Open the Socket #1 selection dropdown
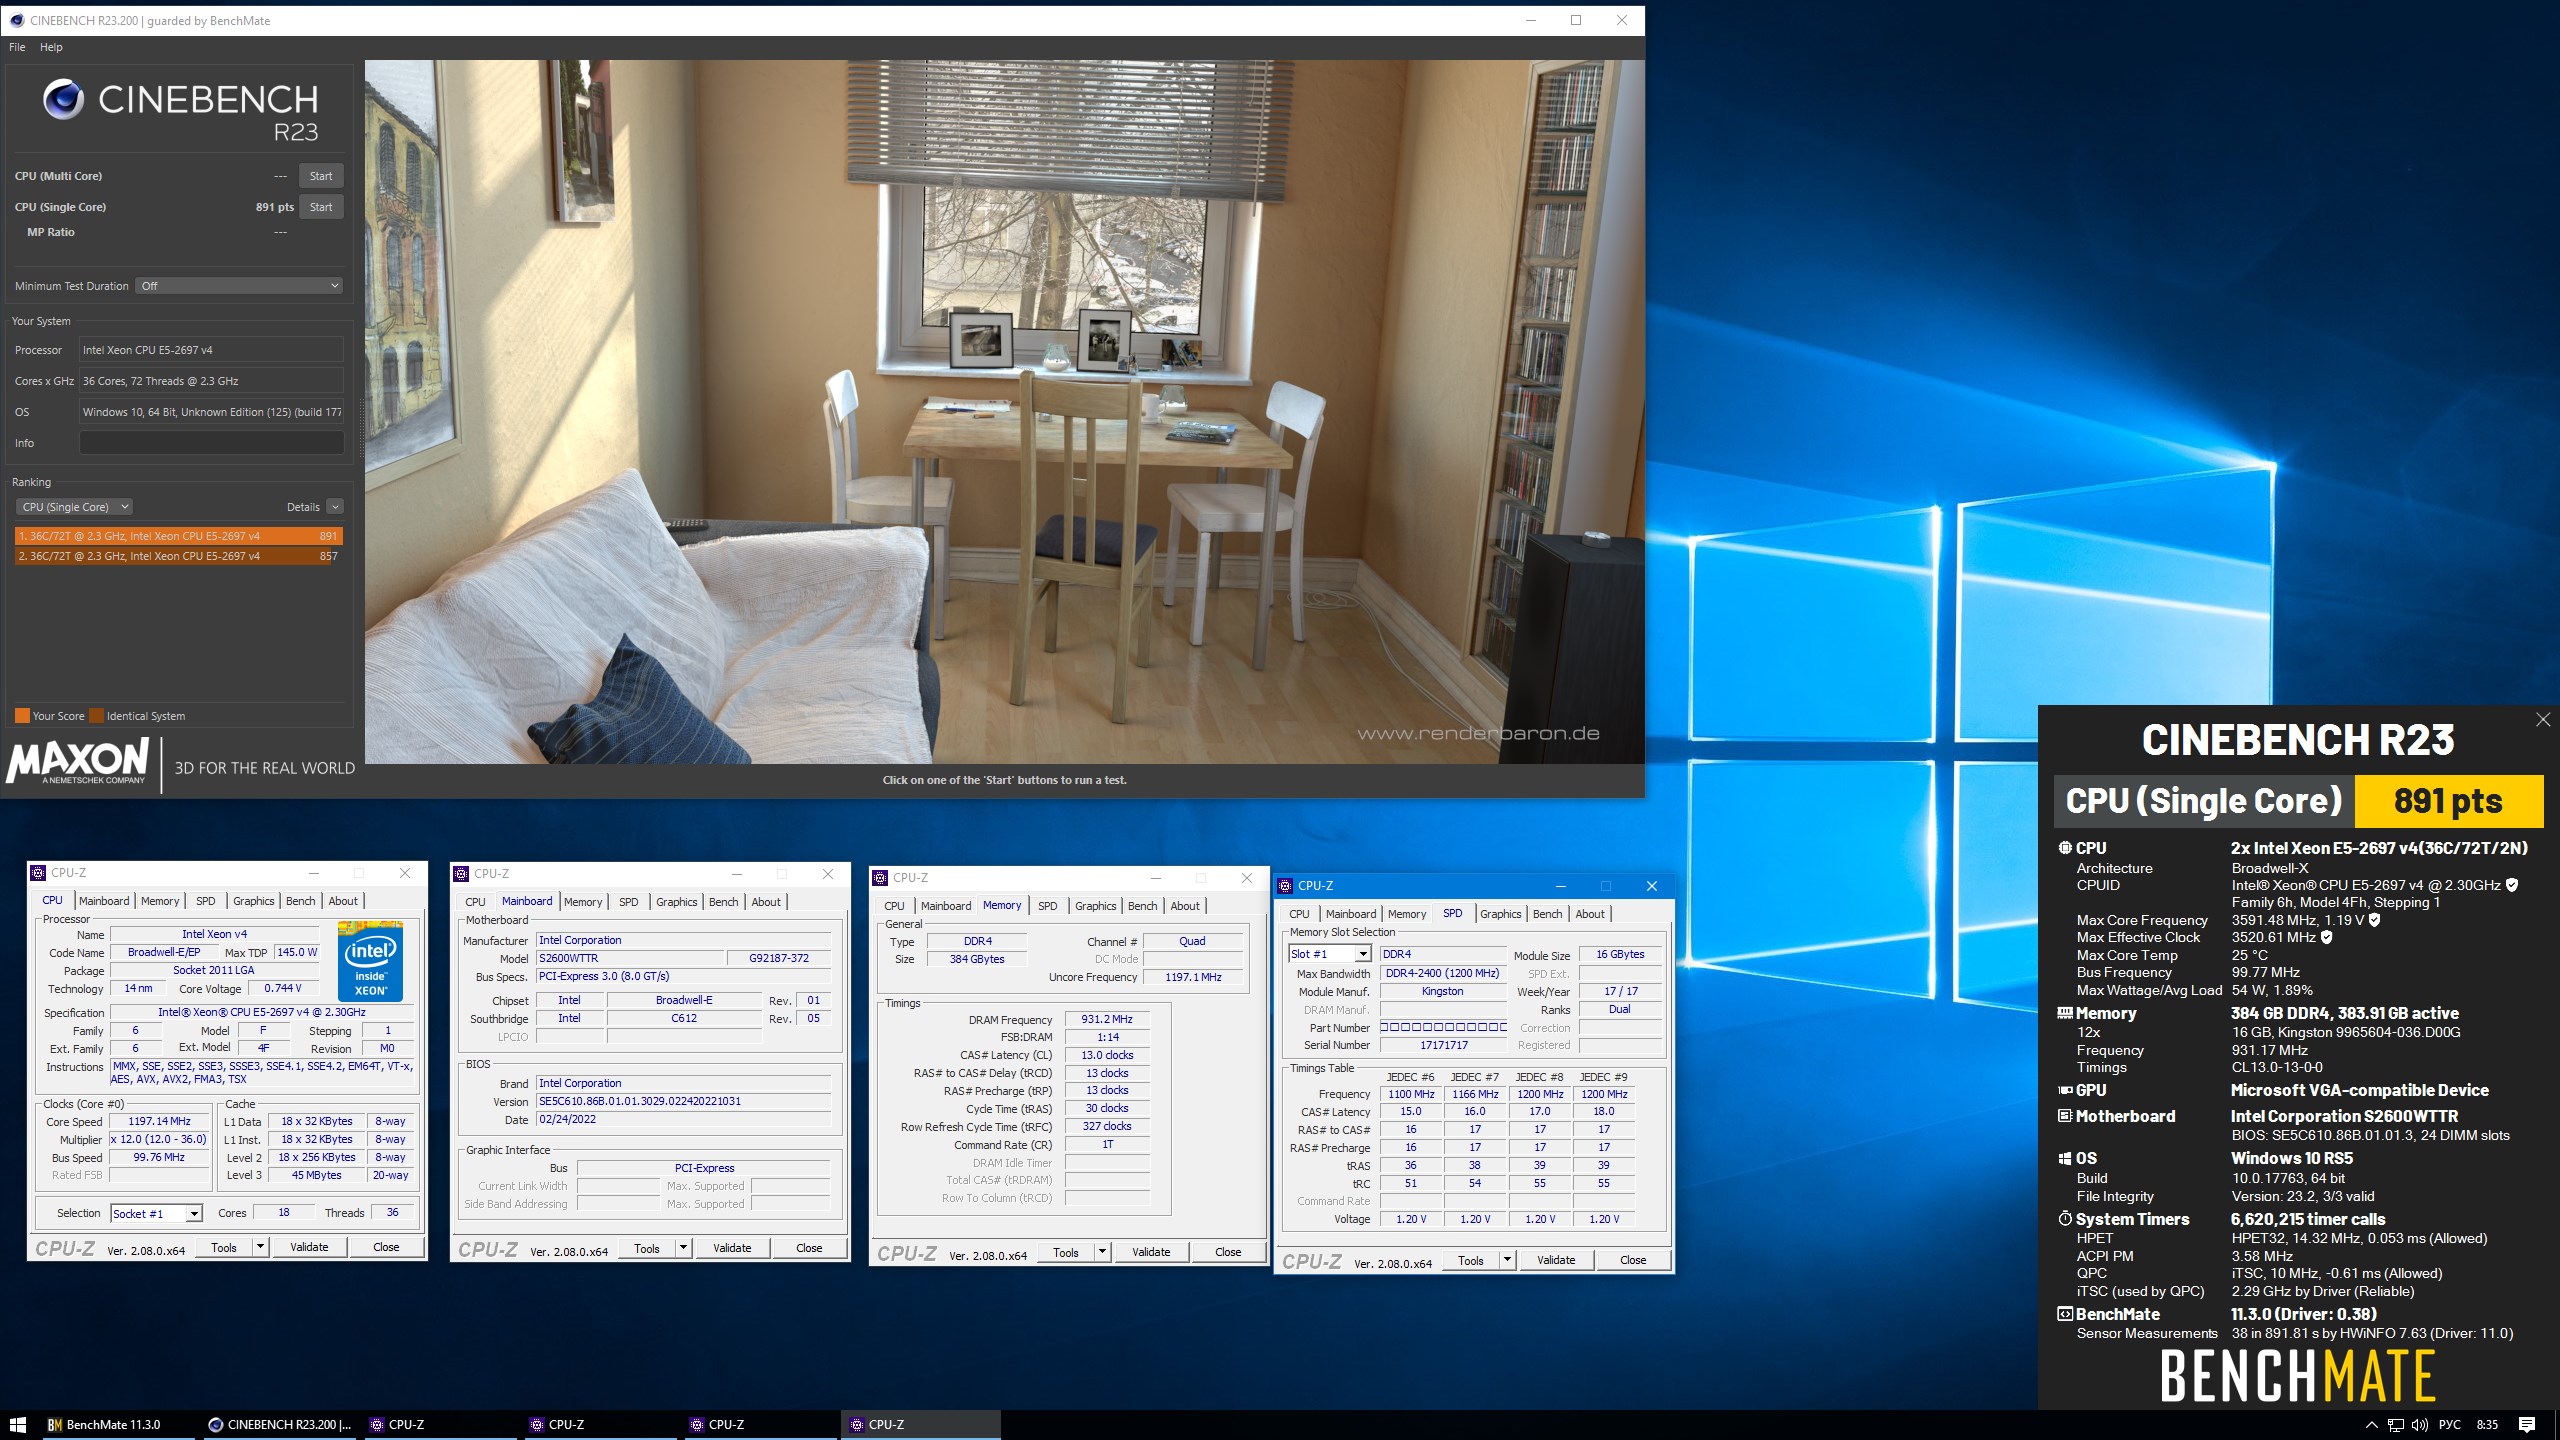 point(157,1213)
